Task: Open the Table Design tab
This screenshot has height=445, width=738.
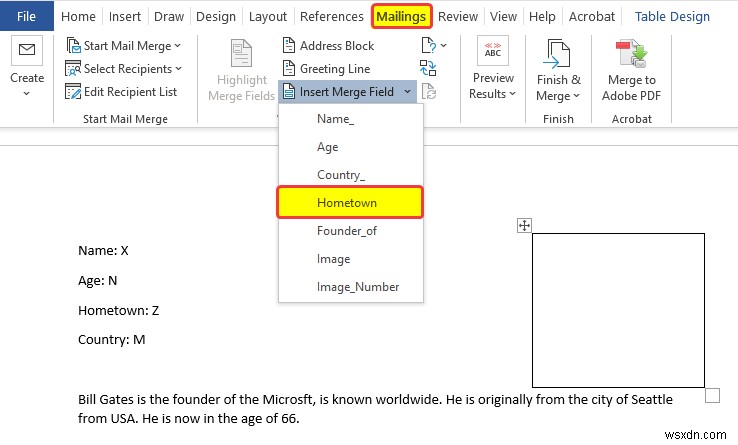Action: click(x=672, y=16)
